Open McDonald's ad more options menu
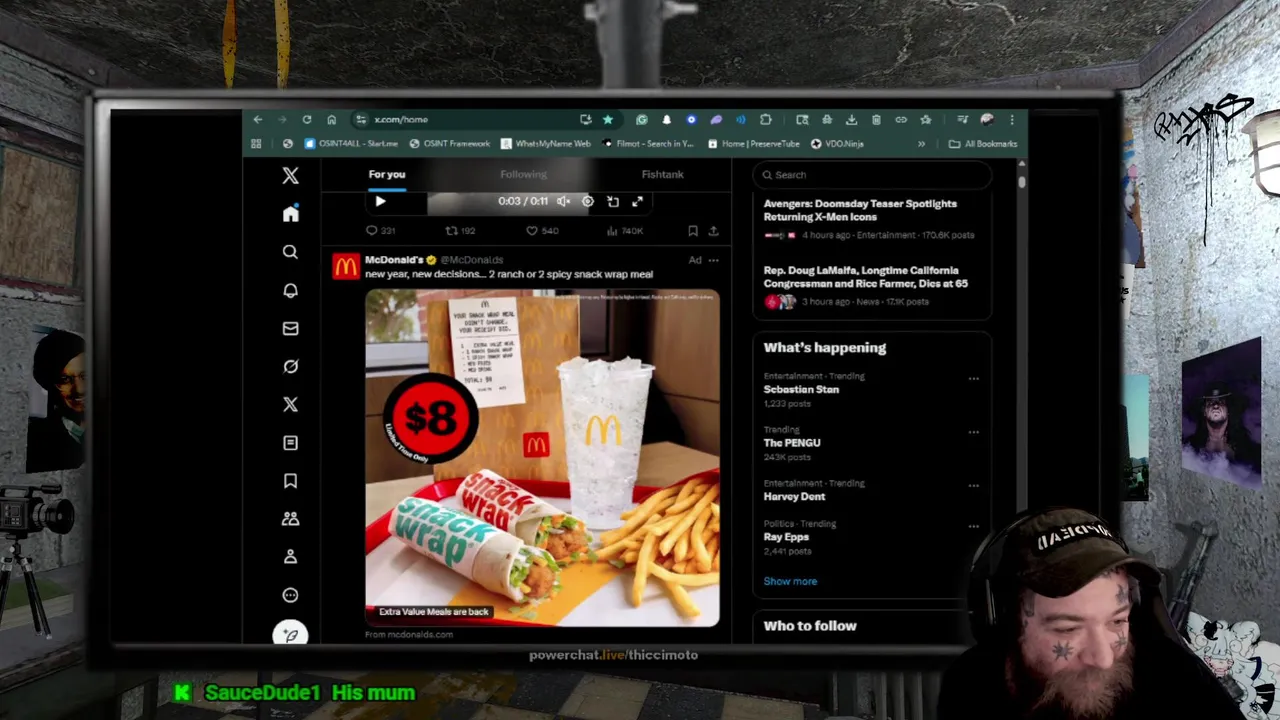1280x720 pixels. coord(713,260)
